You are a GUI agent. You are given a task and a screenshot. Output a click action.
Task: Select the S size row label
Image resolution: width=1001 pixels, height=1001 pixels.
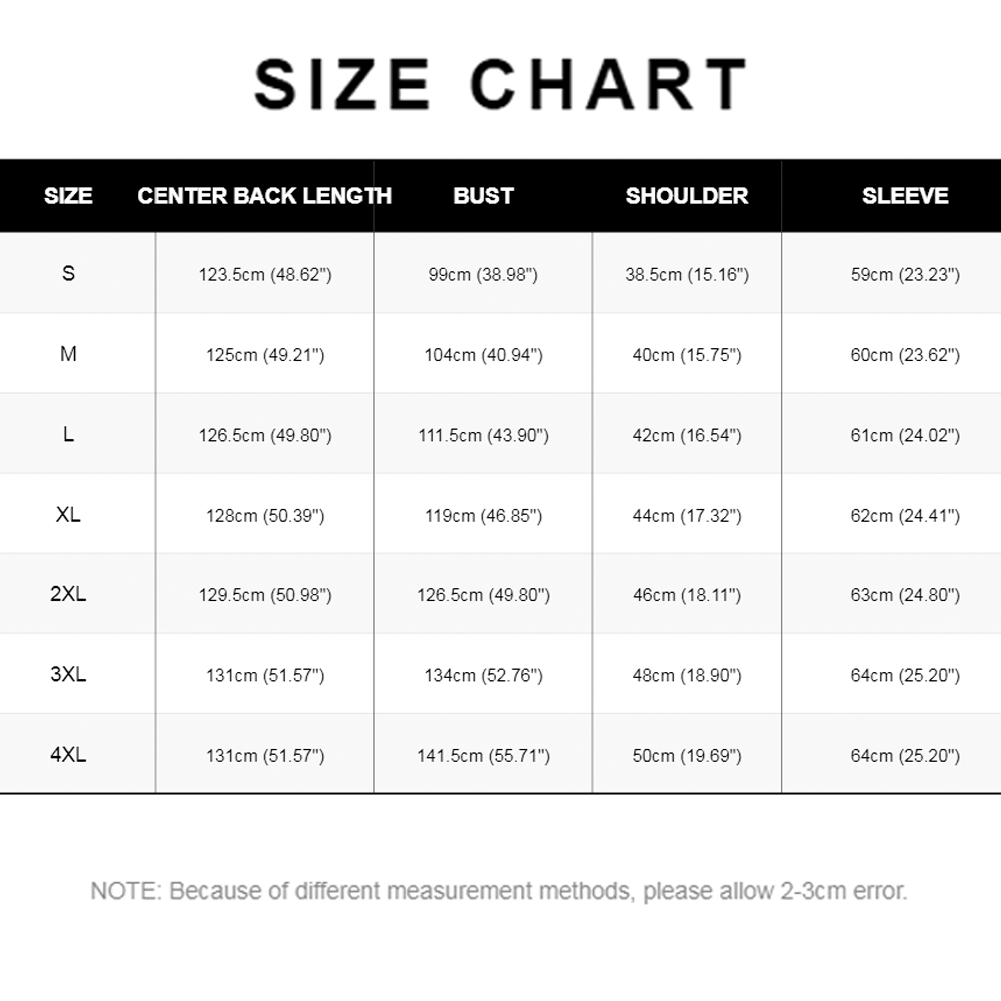pyautogui.click(x=68, y=273)
